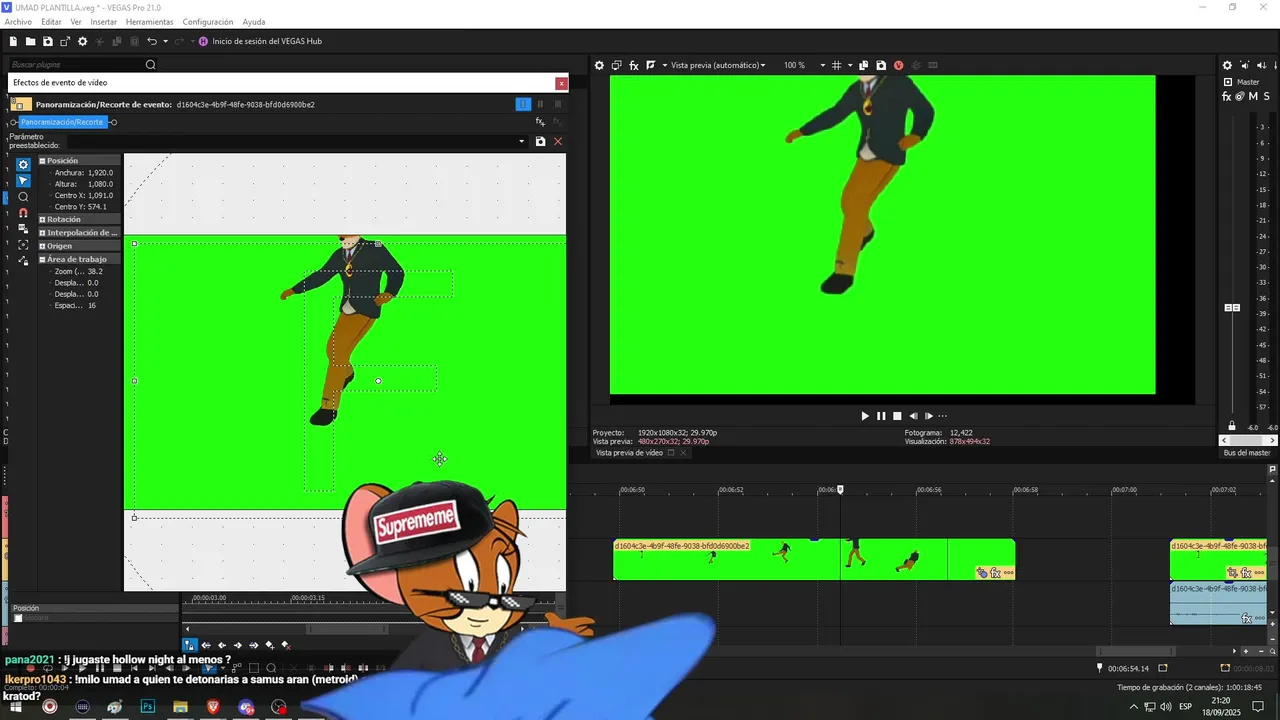Click the Pan/Crop properties gear tool

pyautogui.click(x=23, y=164)
